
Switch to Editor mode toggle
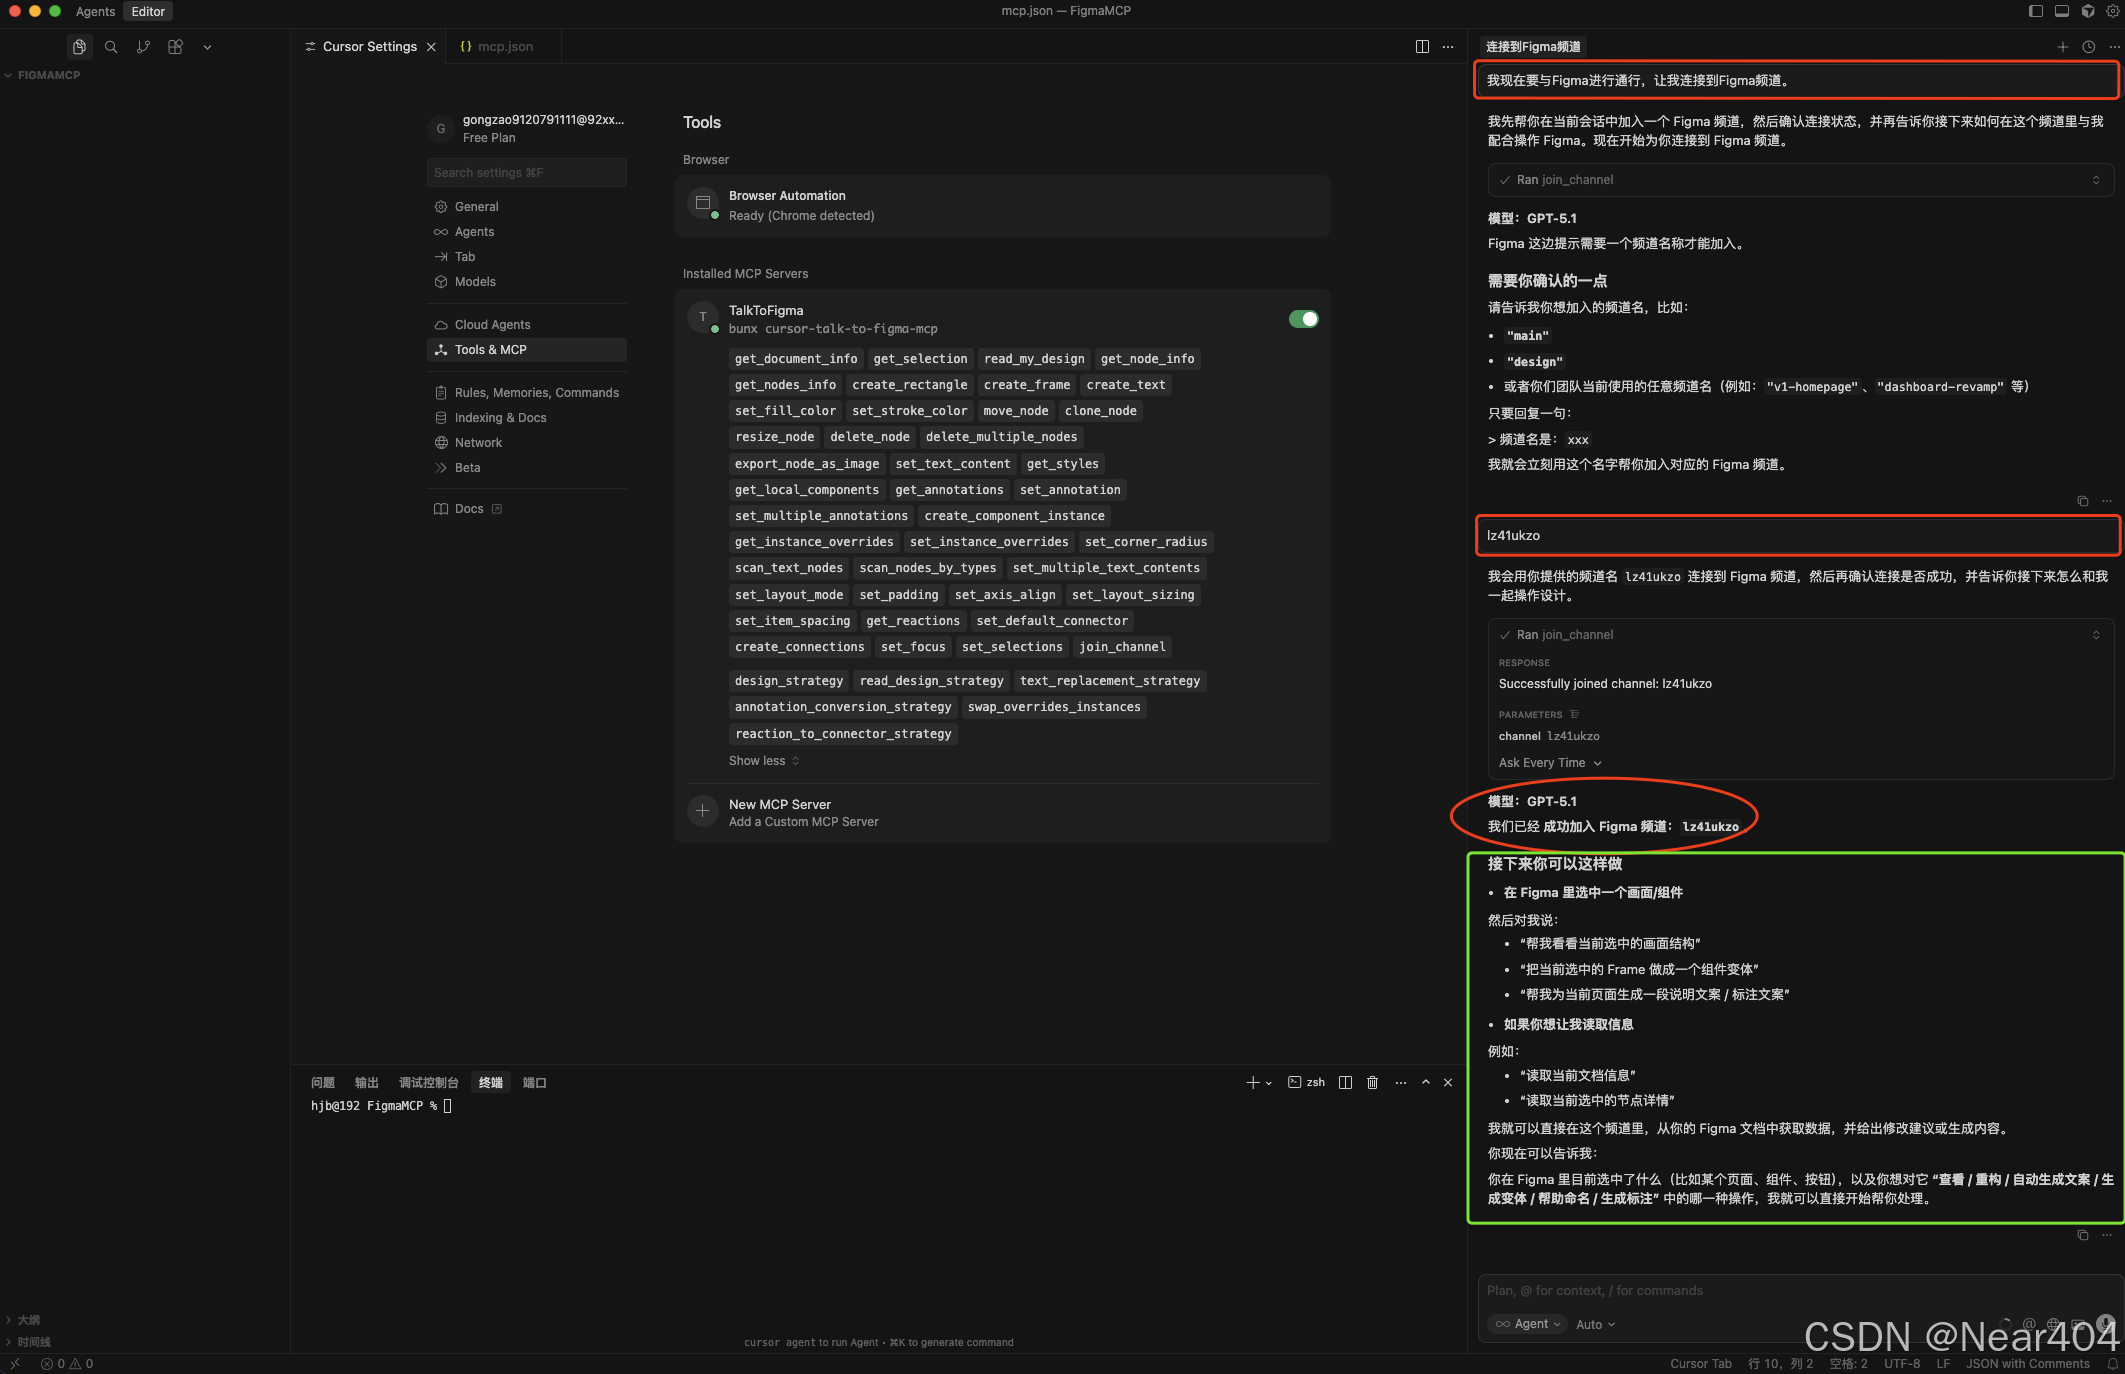point(148,11)
